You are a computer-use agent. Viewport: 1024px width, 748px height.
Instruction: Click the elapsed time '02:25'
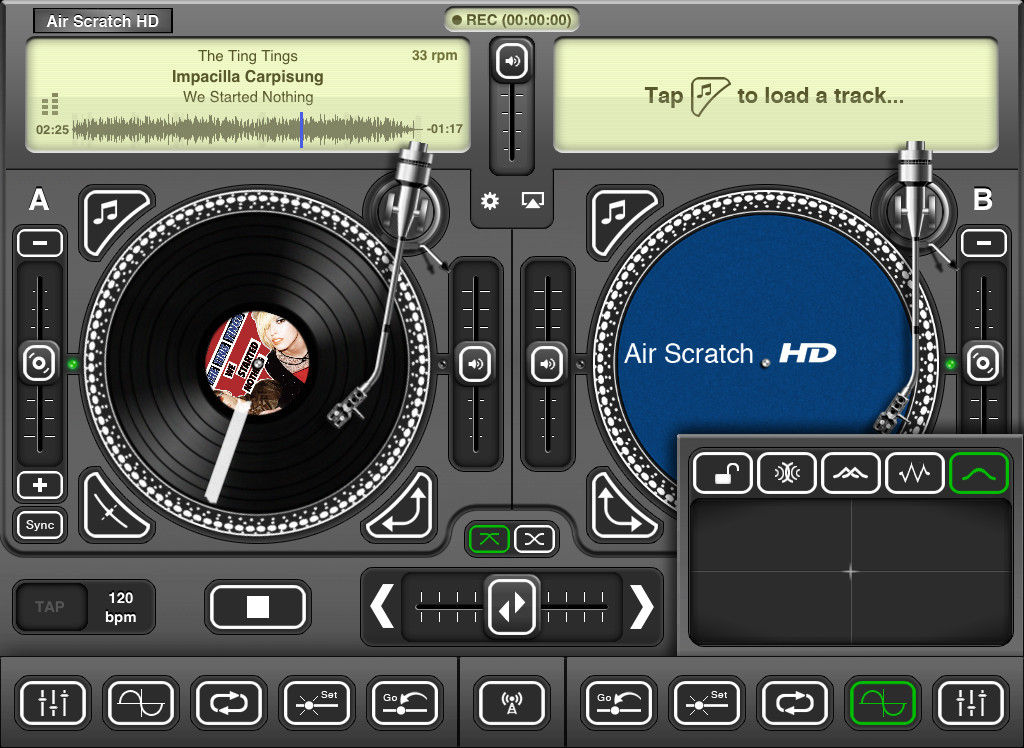52,129
